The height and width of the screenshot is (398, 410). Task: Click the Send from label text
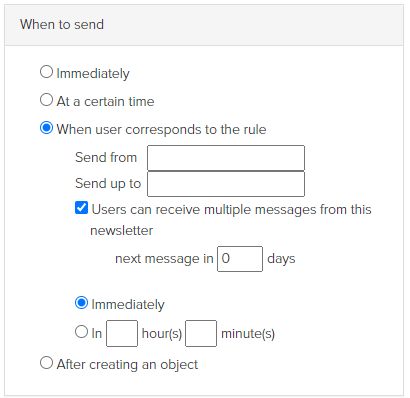(x=106, y=157)
